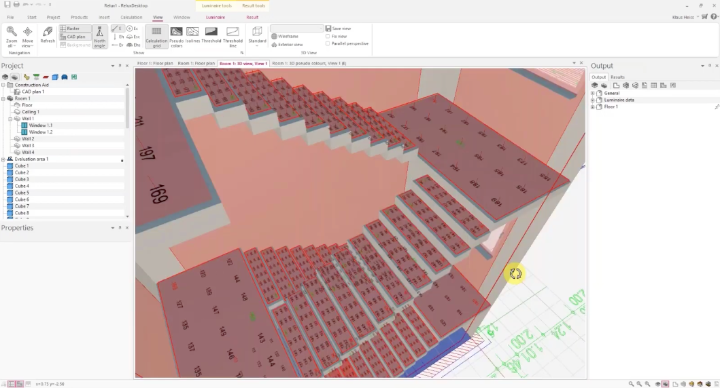Screen dimensions: 720x388
Task: Select CAD plan 1 in the project tree
Action: pos(33,92)
